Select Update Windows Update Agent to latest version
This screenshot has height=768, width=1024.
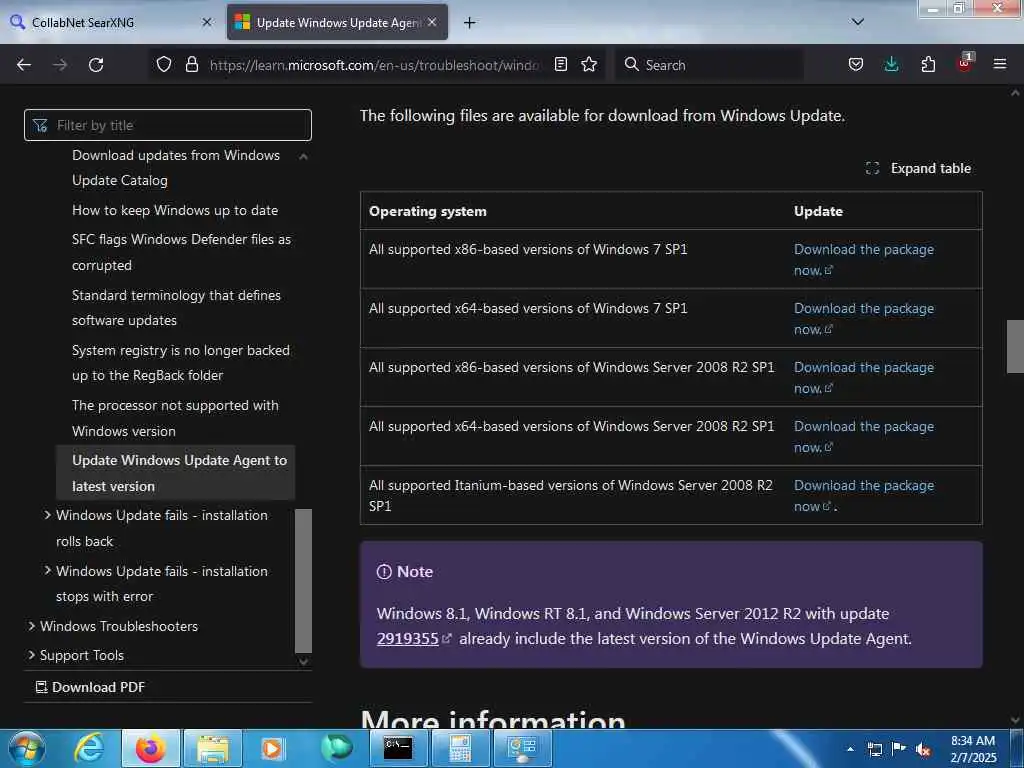click(x=176, y=473)
